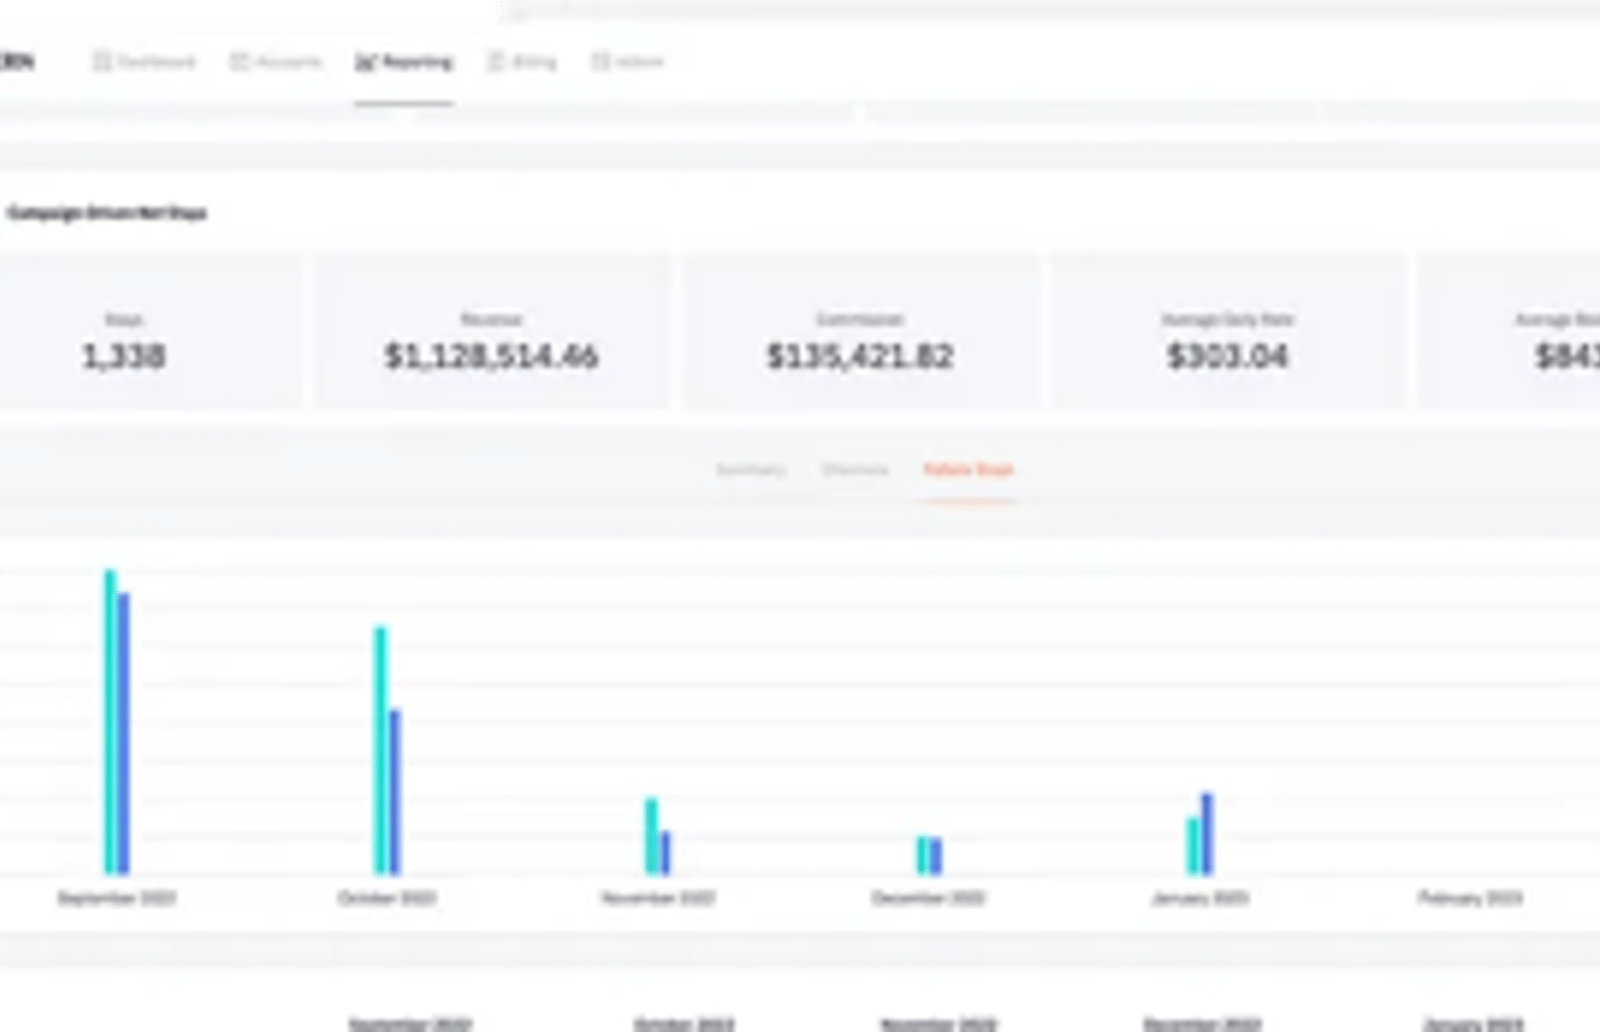This screenshot has width=1600, height=1032.
Task: Click the Campaign Driven Net Stays heading
Action: [x=107, y=213]
